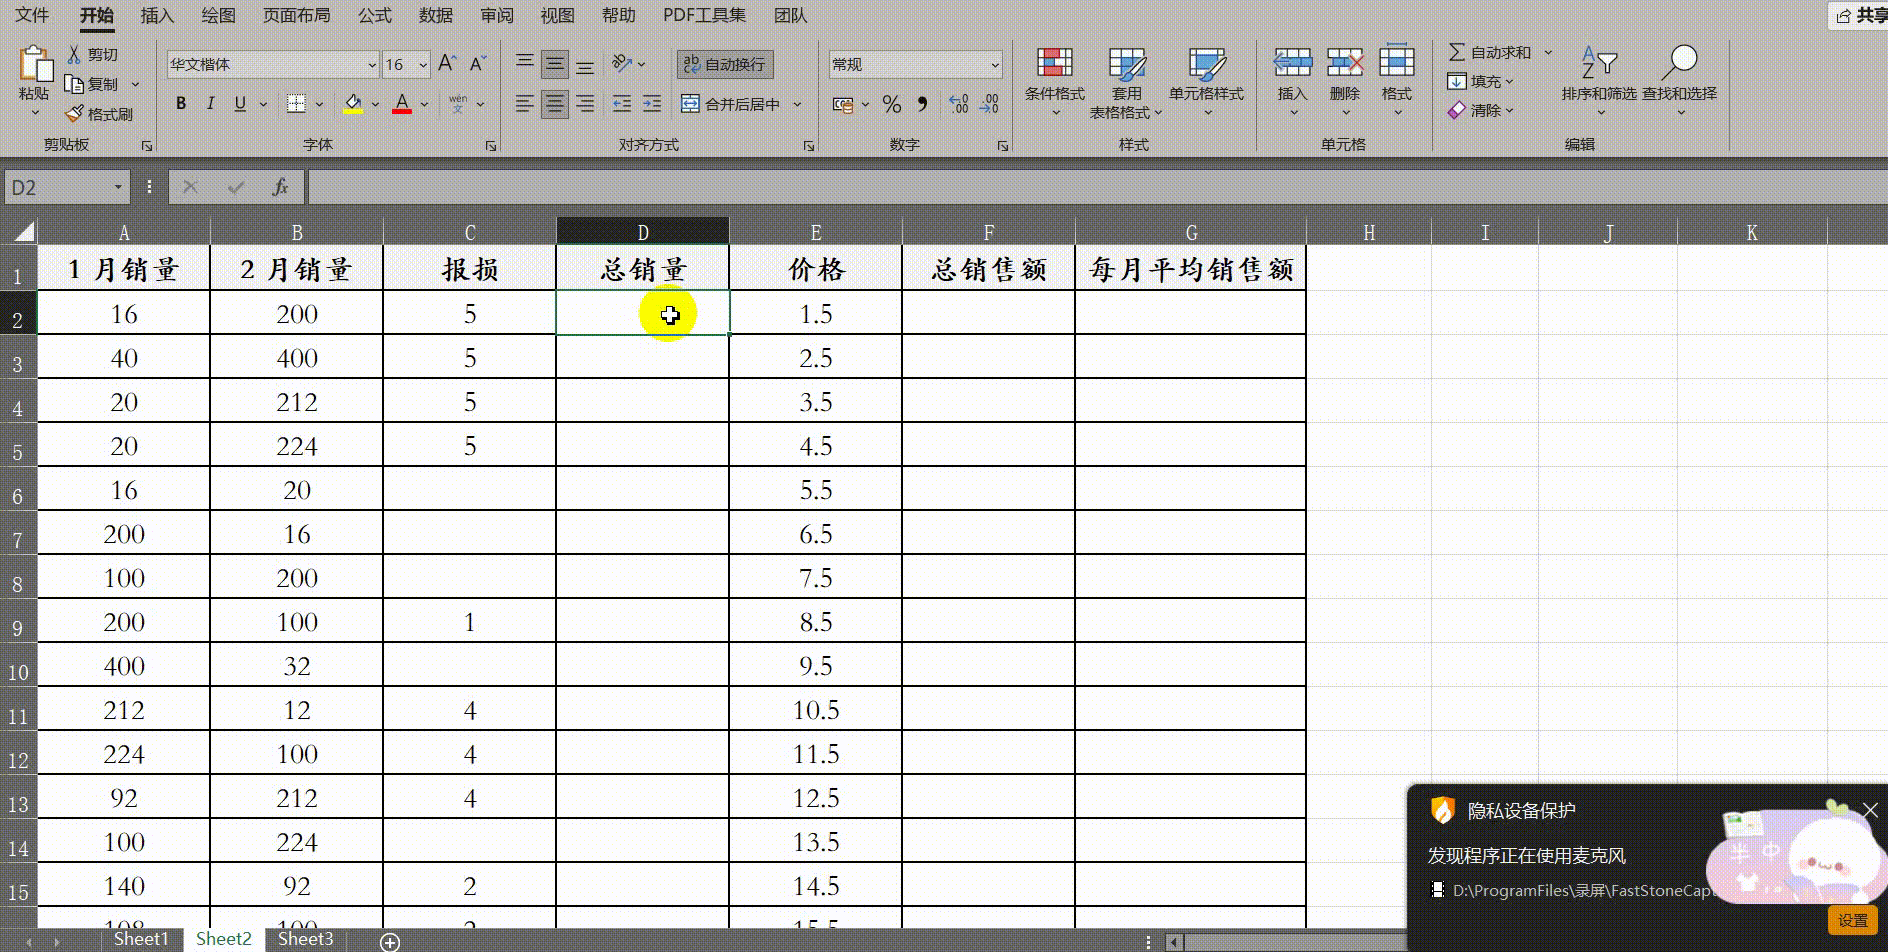Switch to the 视图 View tab
This screenshot has height=952, width=1888.
(557, 15)
